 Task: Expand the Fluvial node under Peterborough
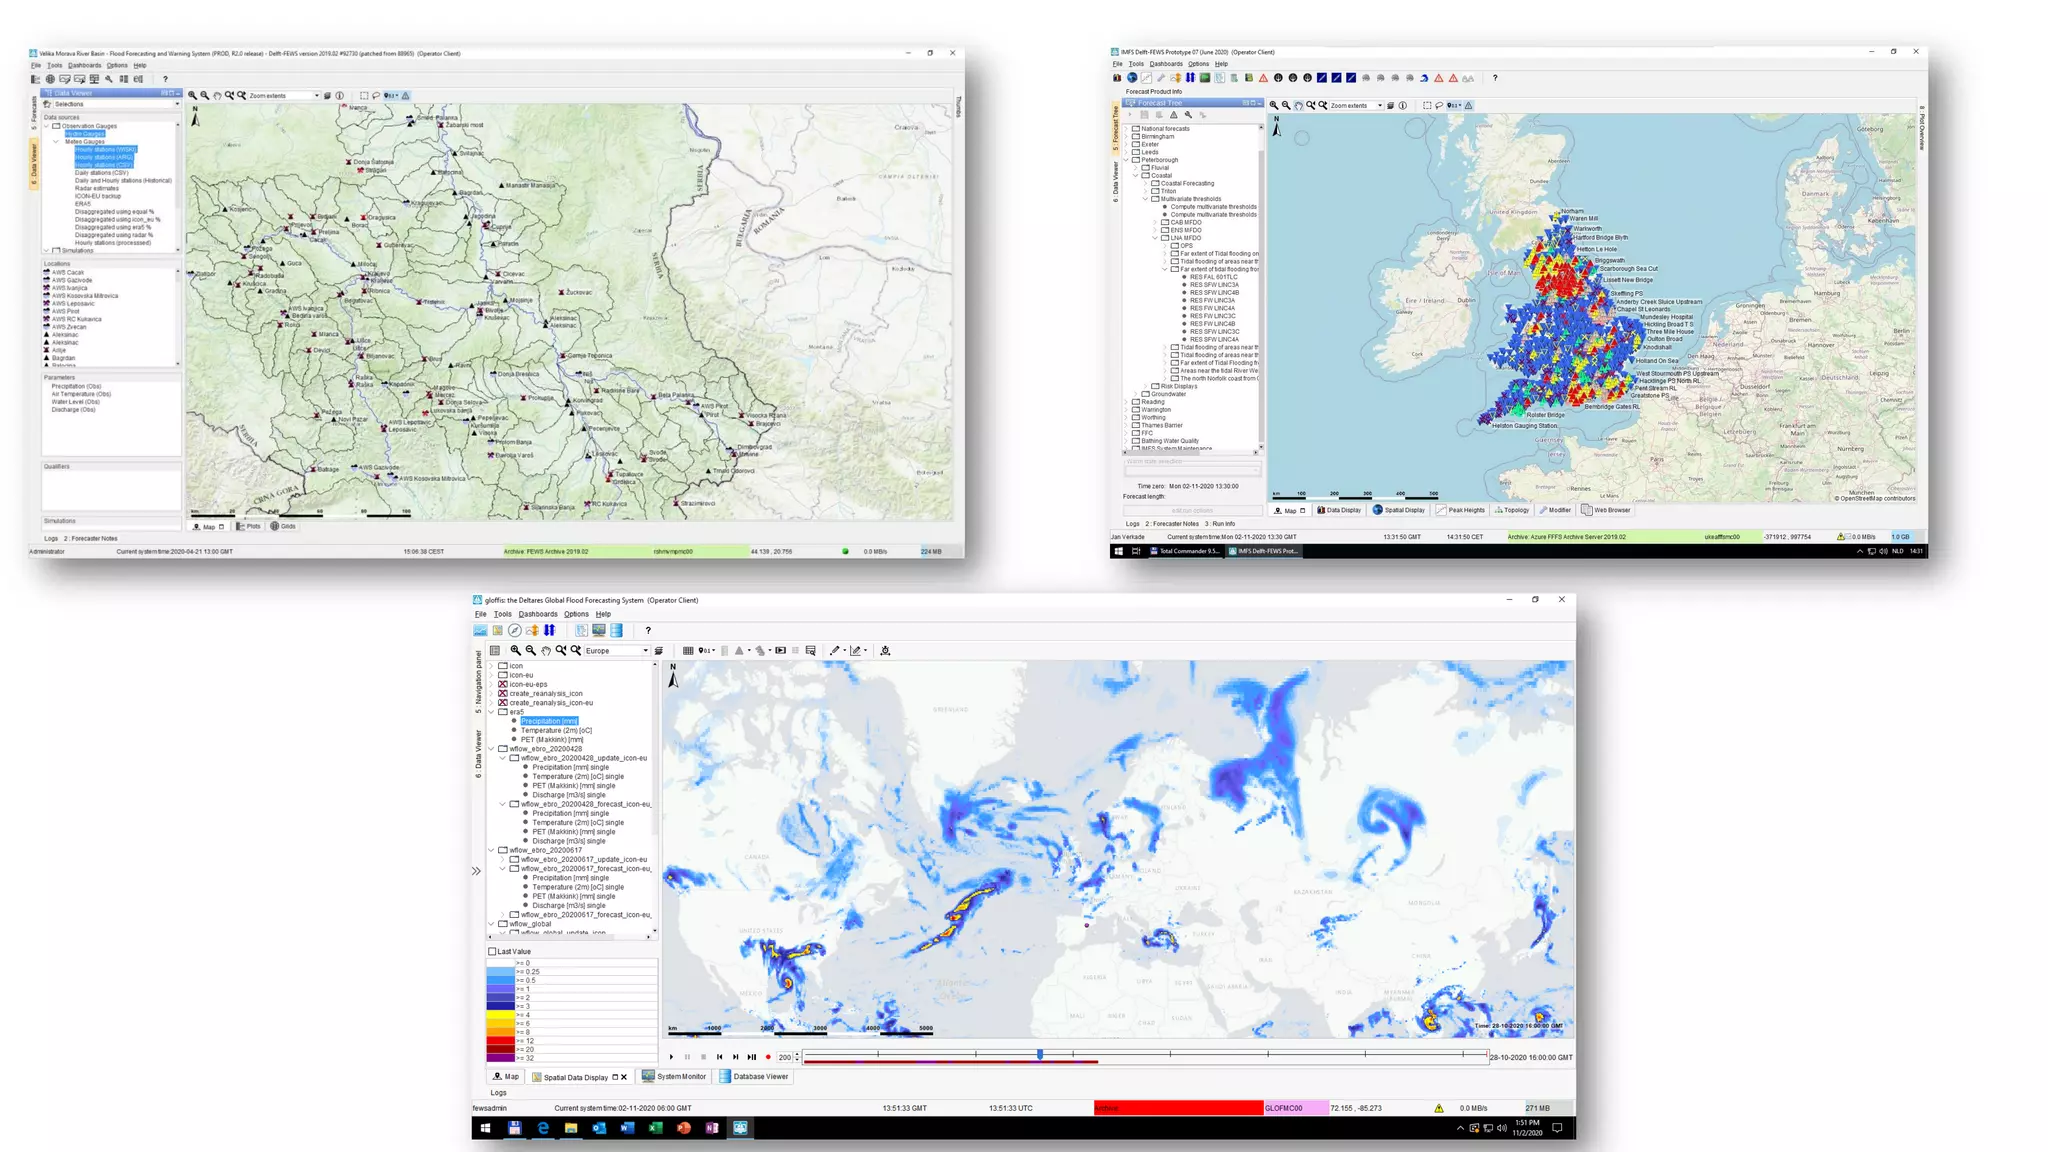(x=1136, y=168)
